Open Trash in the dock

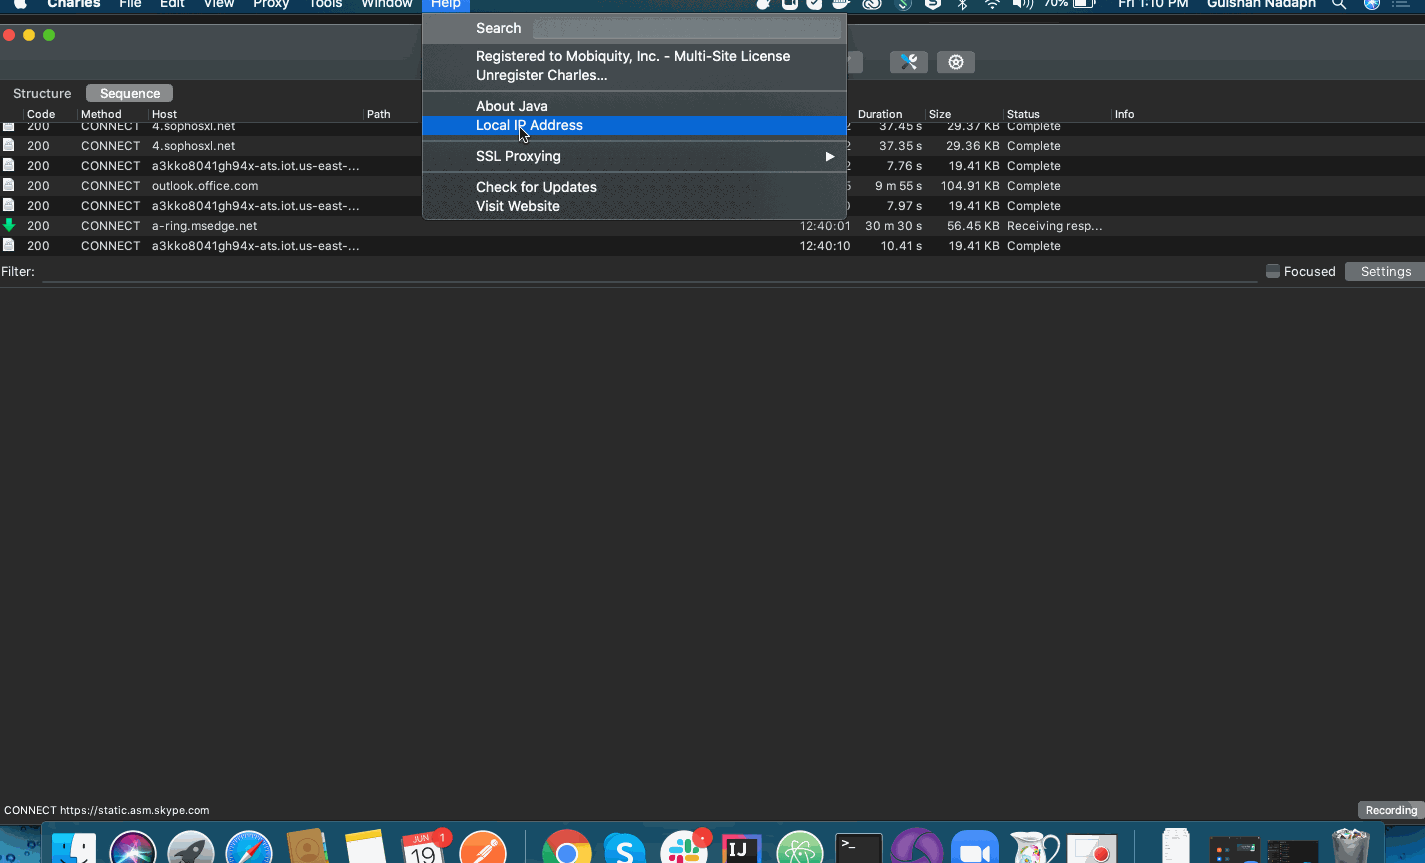coord(1351,848)
